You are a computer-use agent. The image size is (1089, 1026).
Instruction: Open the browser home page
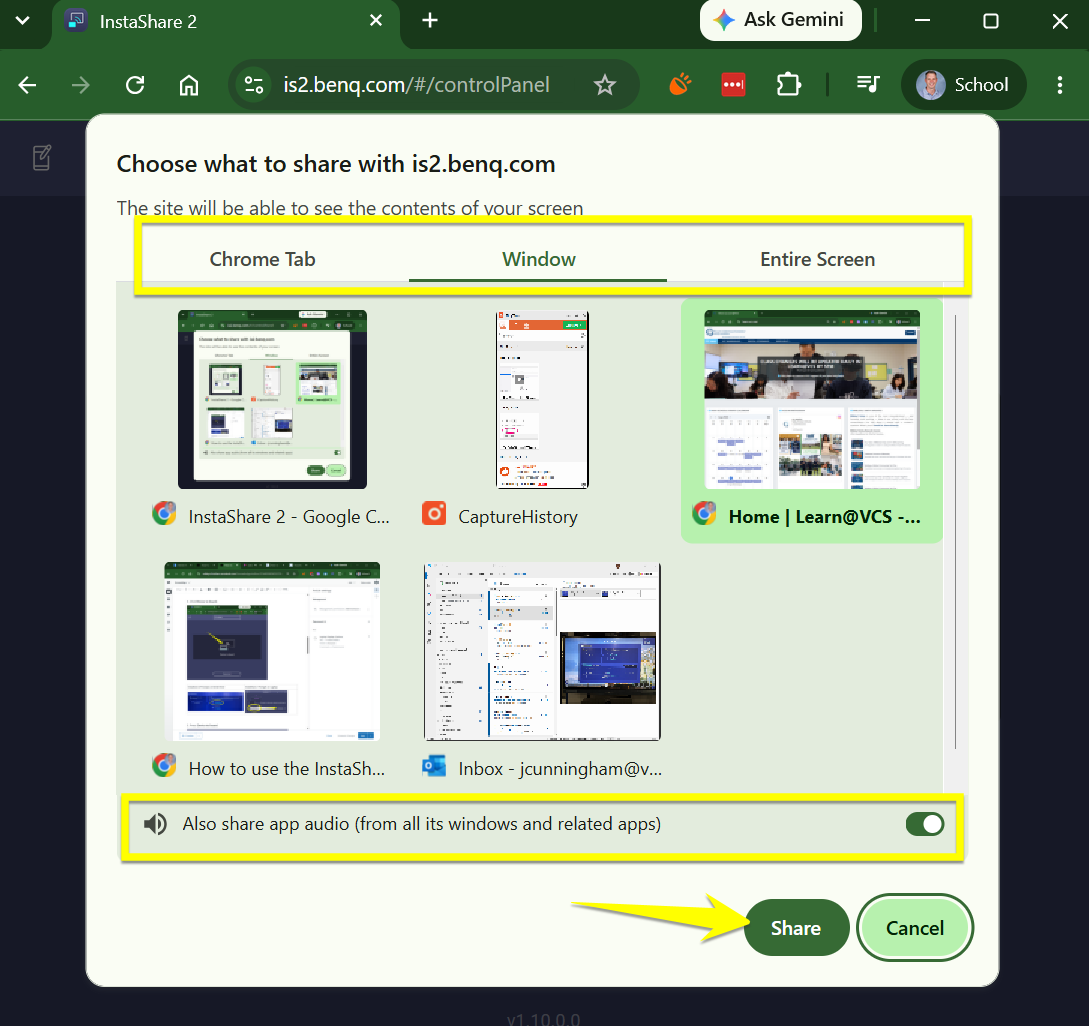pyautogui.click(x=189, y=85)
